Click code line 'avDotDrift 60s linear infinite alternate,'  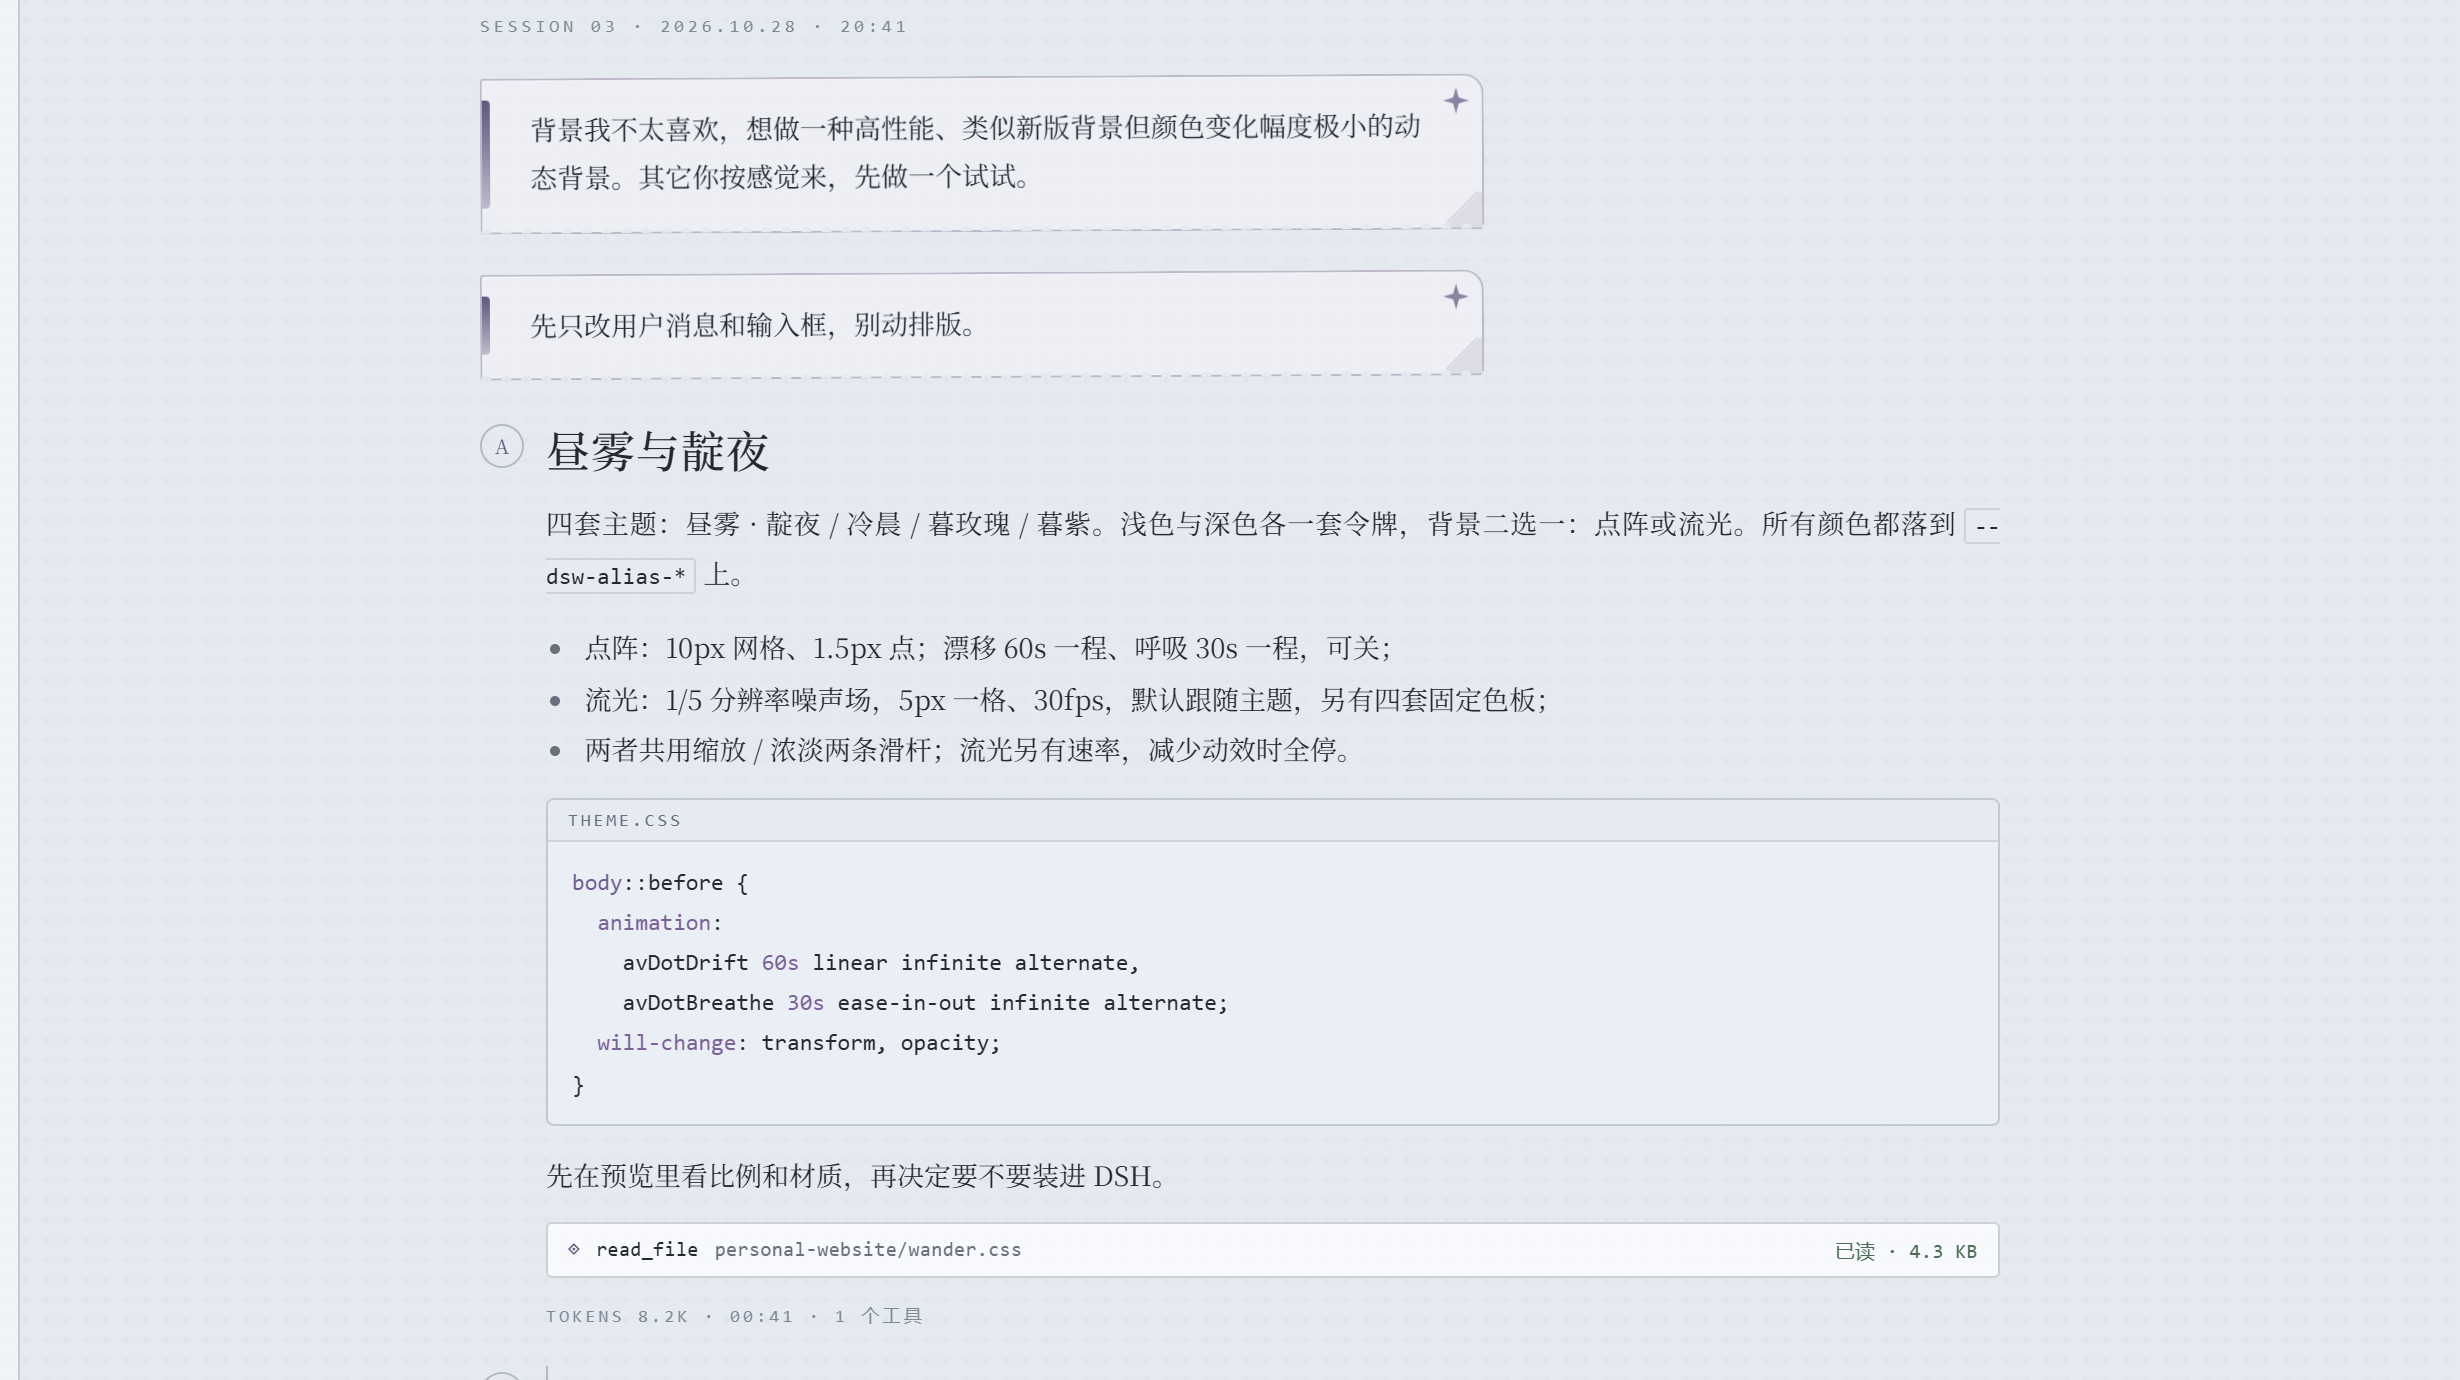click(881, 963)
